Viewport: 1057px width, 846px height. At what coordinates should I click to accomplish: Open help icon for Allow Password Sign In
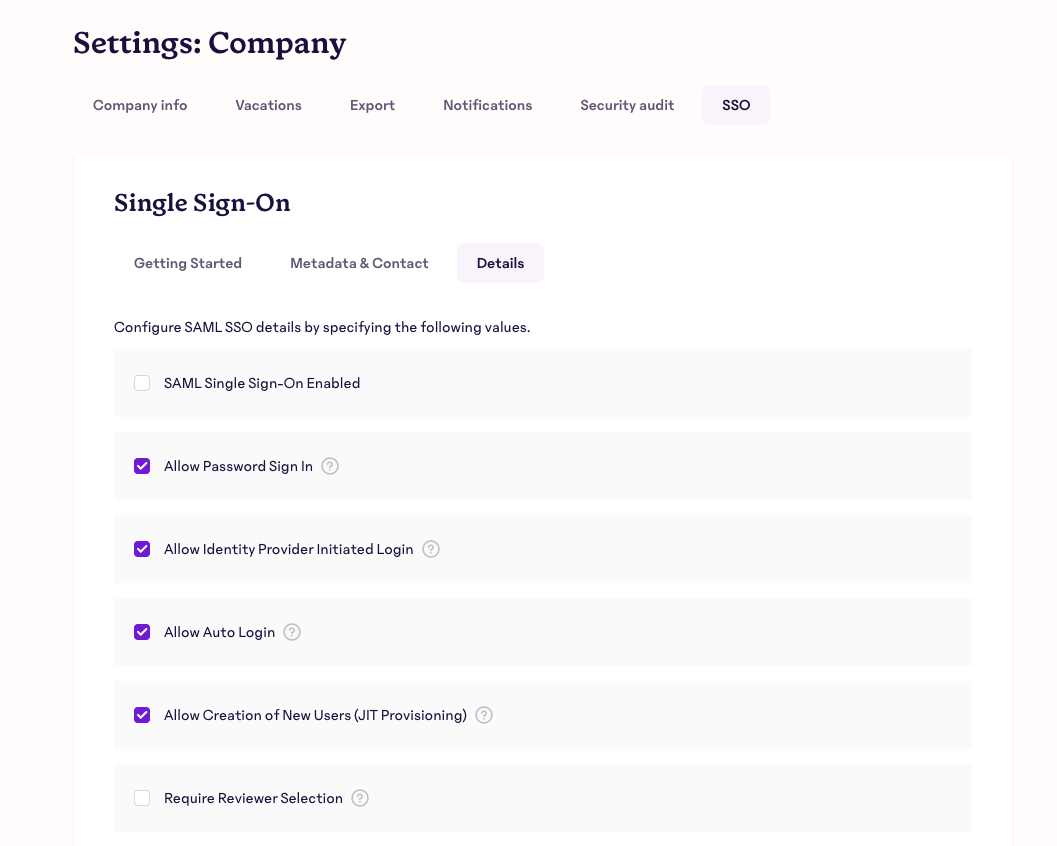[330, 466]
